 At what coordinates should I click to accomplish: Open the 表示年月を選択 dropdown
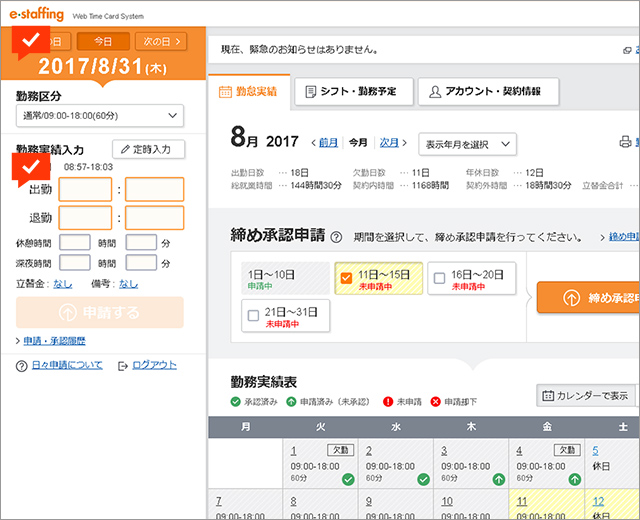467,144
